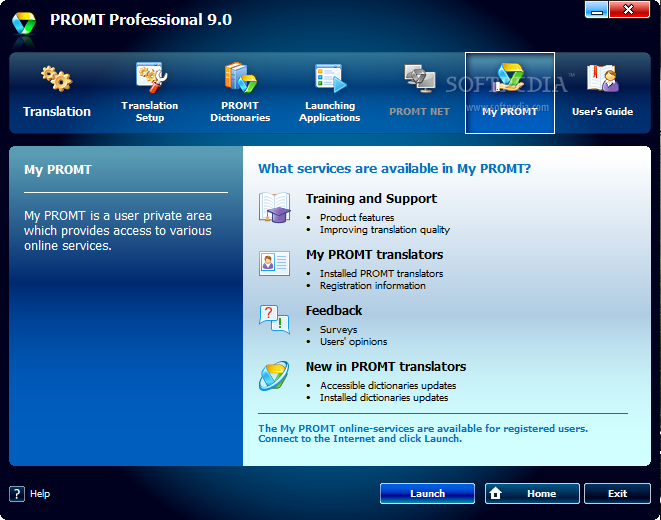Image resolution: width=661 pixels, height=520 pixels.
Task: Open the Help link text
Action: [x=40, y=494]
